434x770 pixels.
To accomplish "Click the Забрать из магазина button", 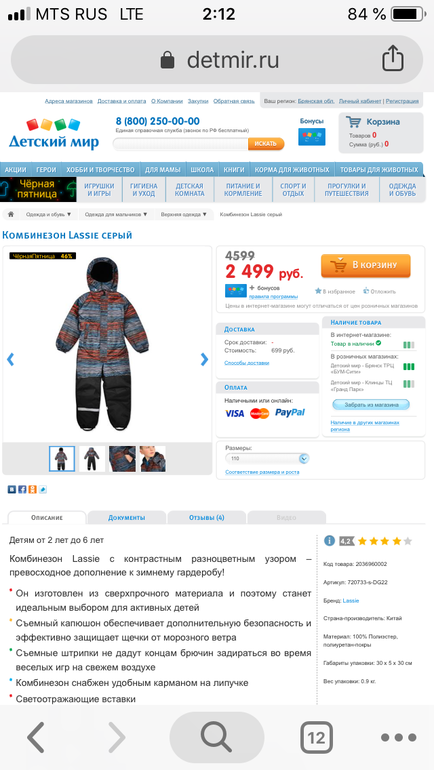I will pyautogui.click(x=371, y=405).
